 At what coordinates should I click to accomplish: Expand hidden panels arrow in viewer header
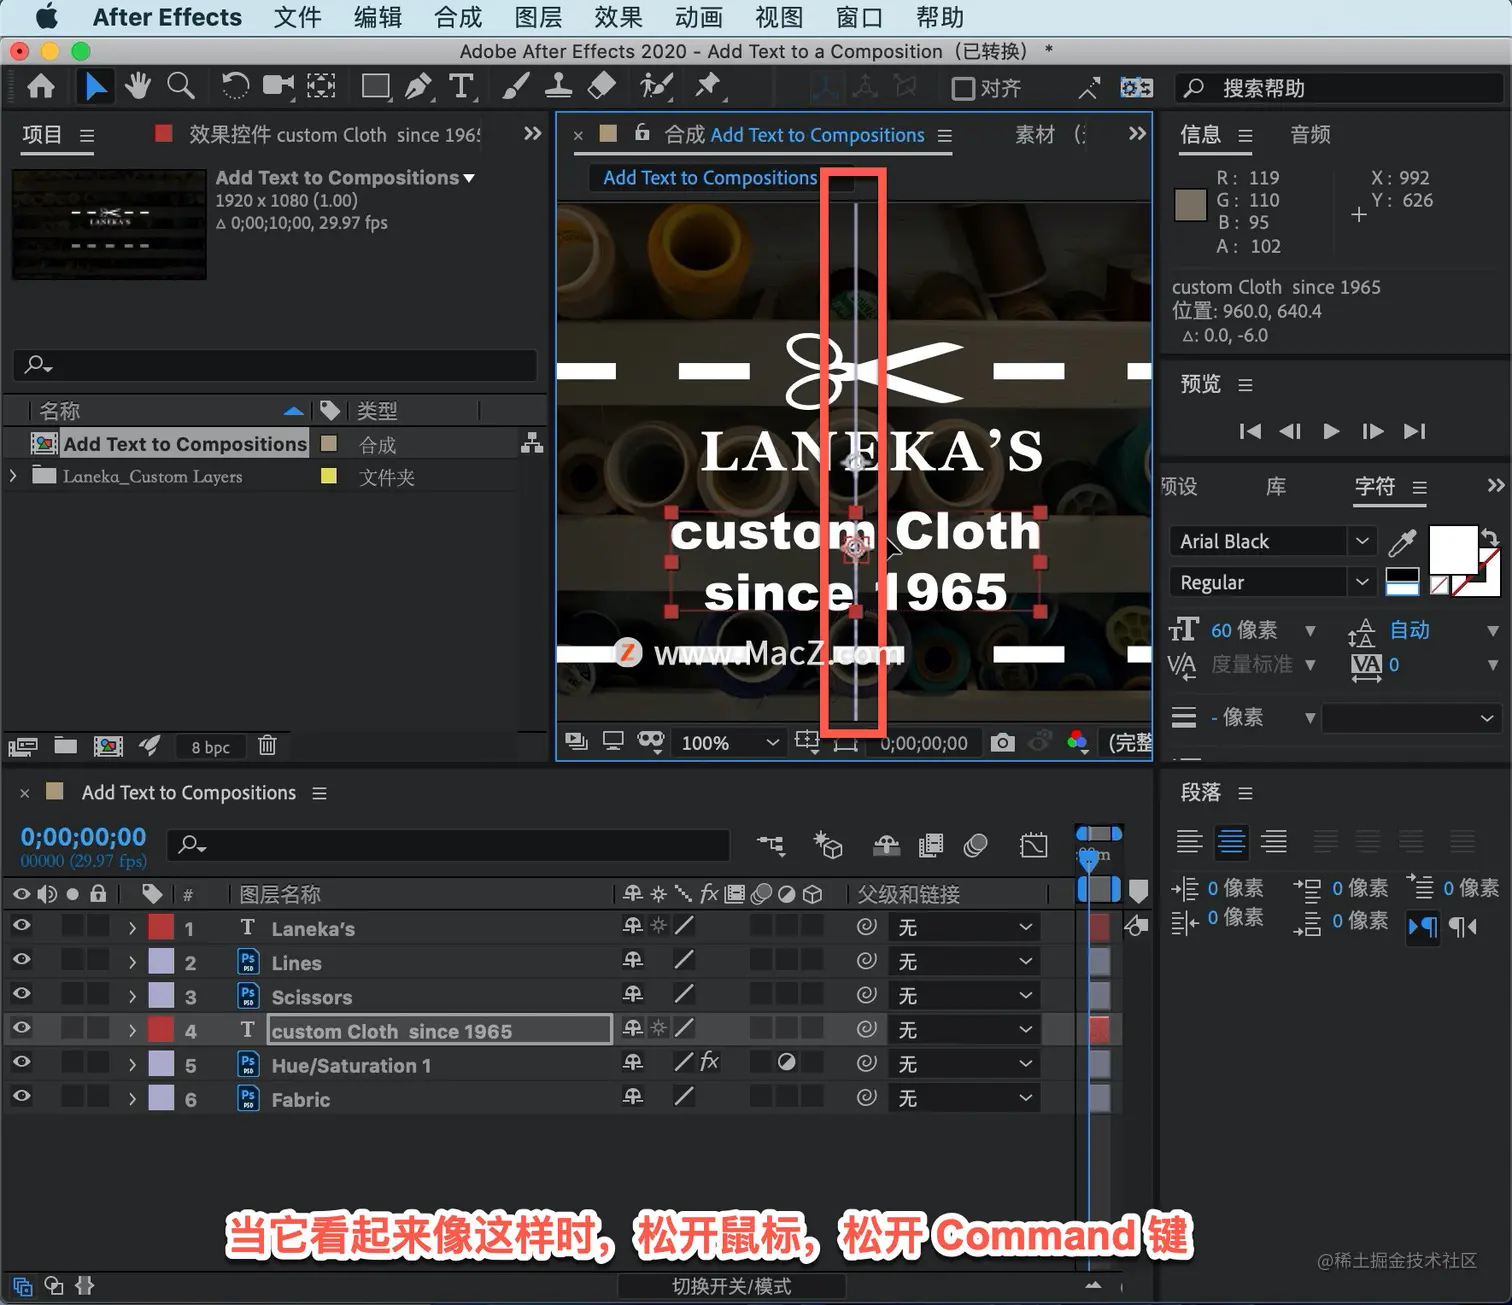pyautogui.click(x=1137, y=134)
